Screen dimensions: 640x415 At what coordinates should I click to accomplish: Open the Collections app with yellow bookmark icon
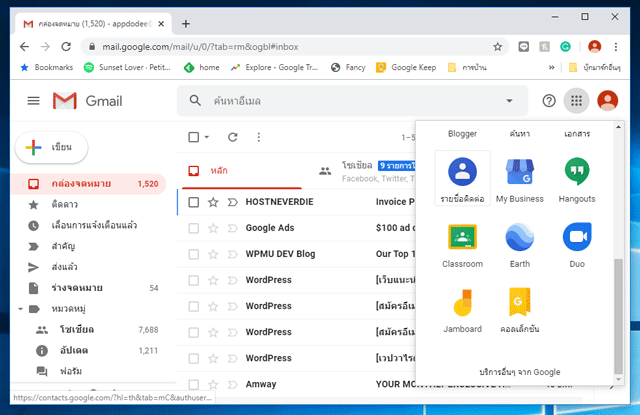click(520, 309)
